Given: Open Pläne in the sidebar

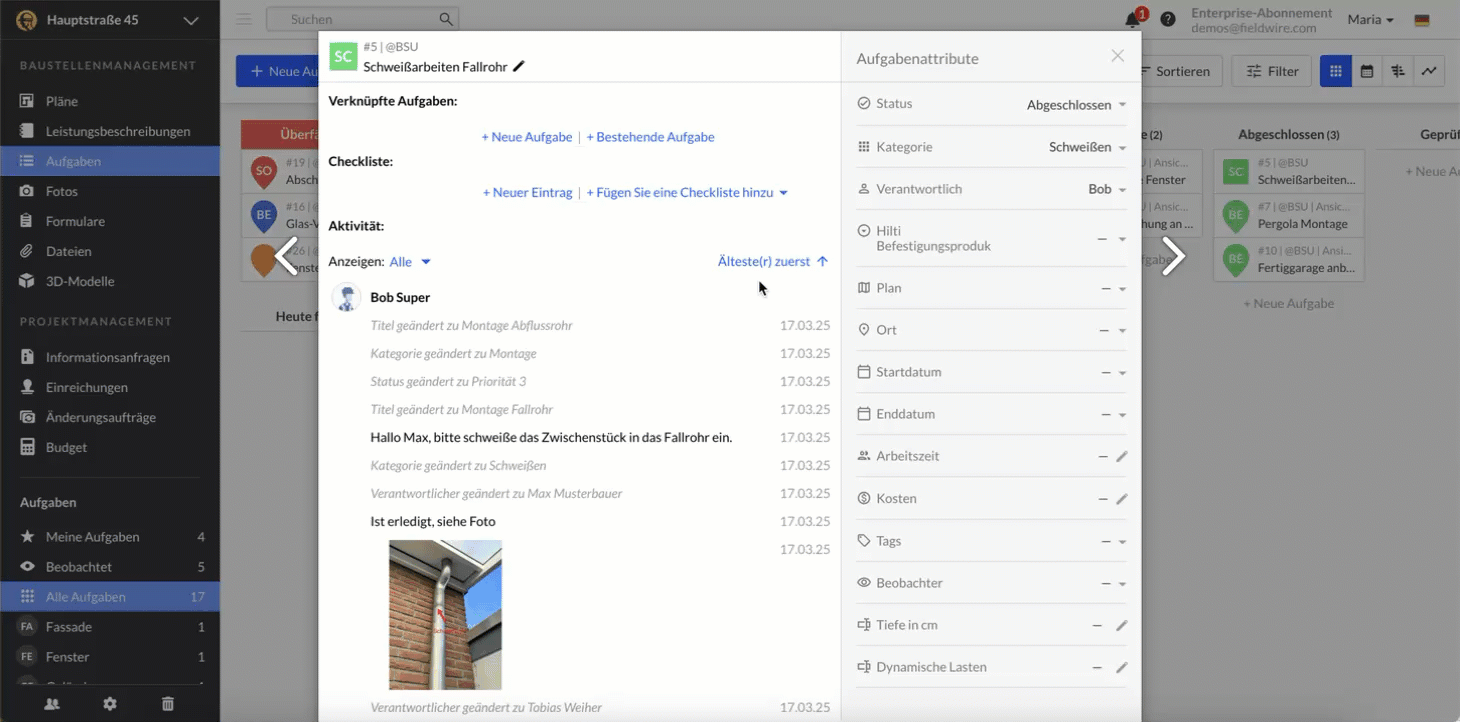Looking at the screenshot, I should (x=62, y=101).
